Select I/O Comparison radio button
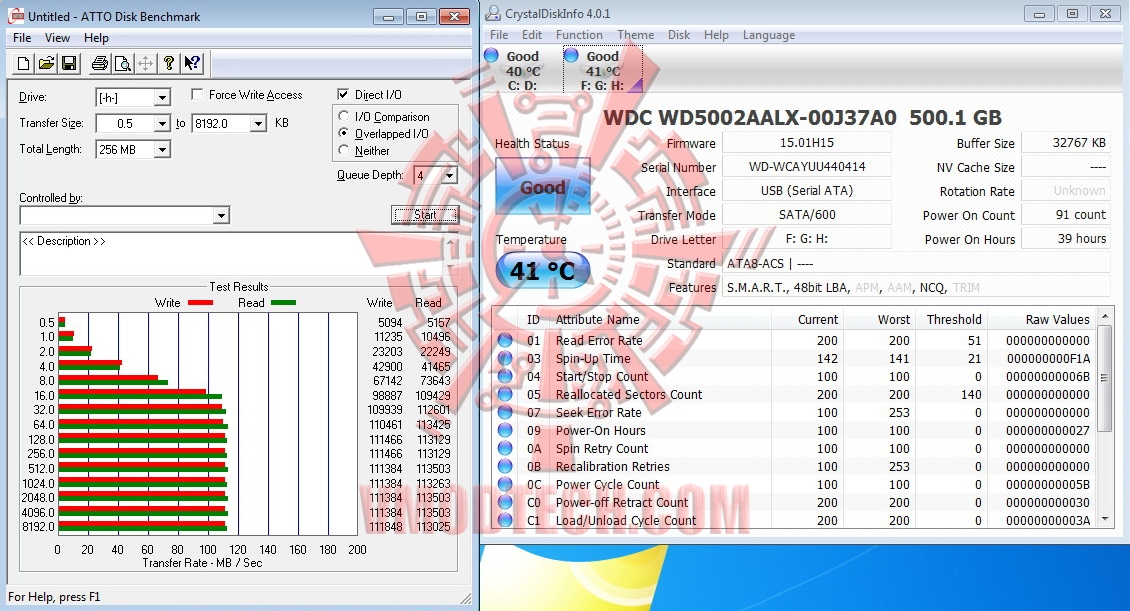Screen dimensions: 1130x611 [344, 116]
